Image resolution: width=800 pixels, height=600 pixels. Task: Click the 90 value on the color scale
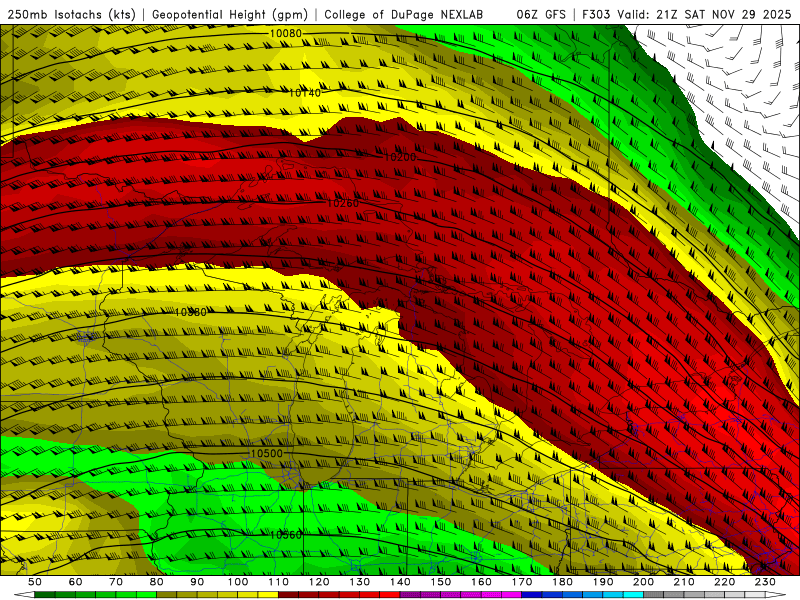coord(197,582)
